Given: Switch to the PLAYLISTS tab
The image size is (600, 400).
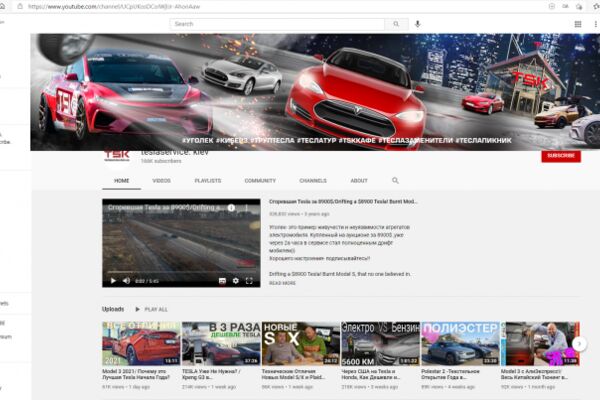Looking at the screenshot, I should [208, 181].
